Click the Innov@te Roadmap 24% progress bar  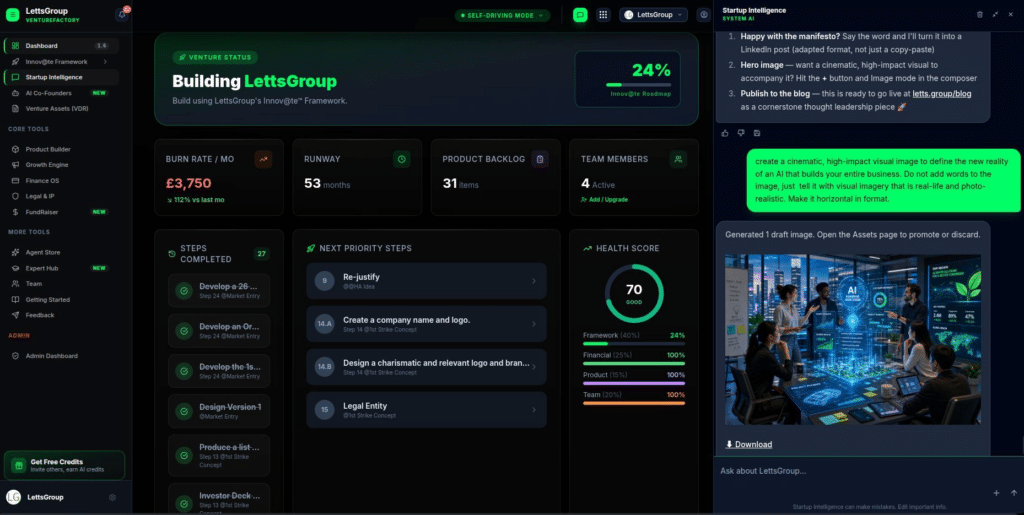(x=638, y=85)
